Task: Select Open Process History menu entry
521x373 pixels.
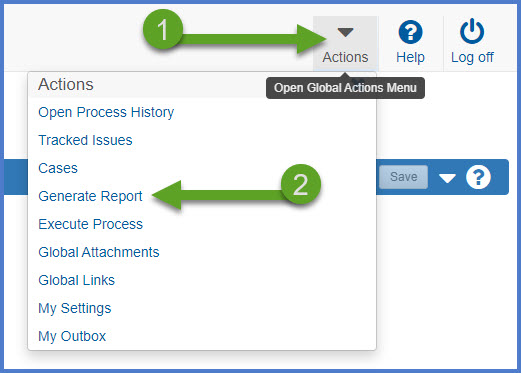Action: coord(106,112)
